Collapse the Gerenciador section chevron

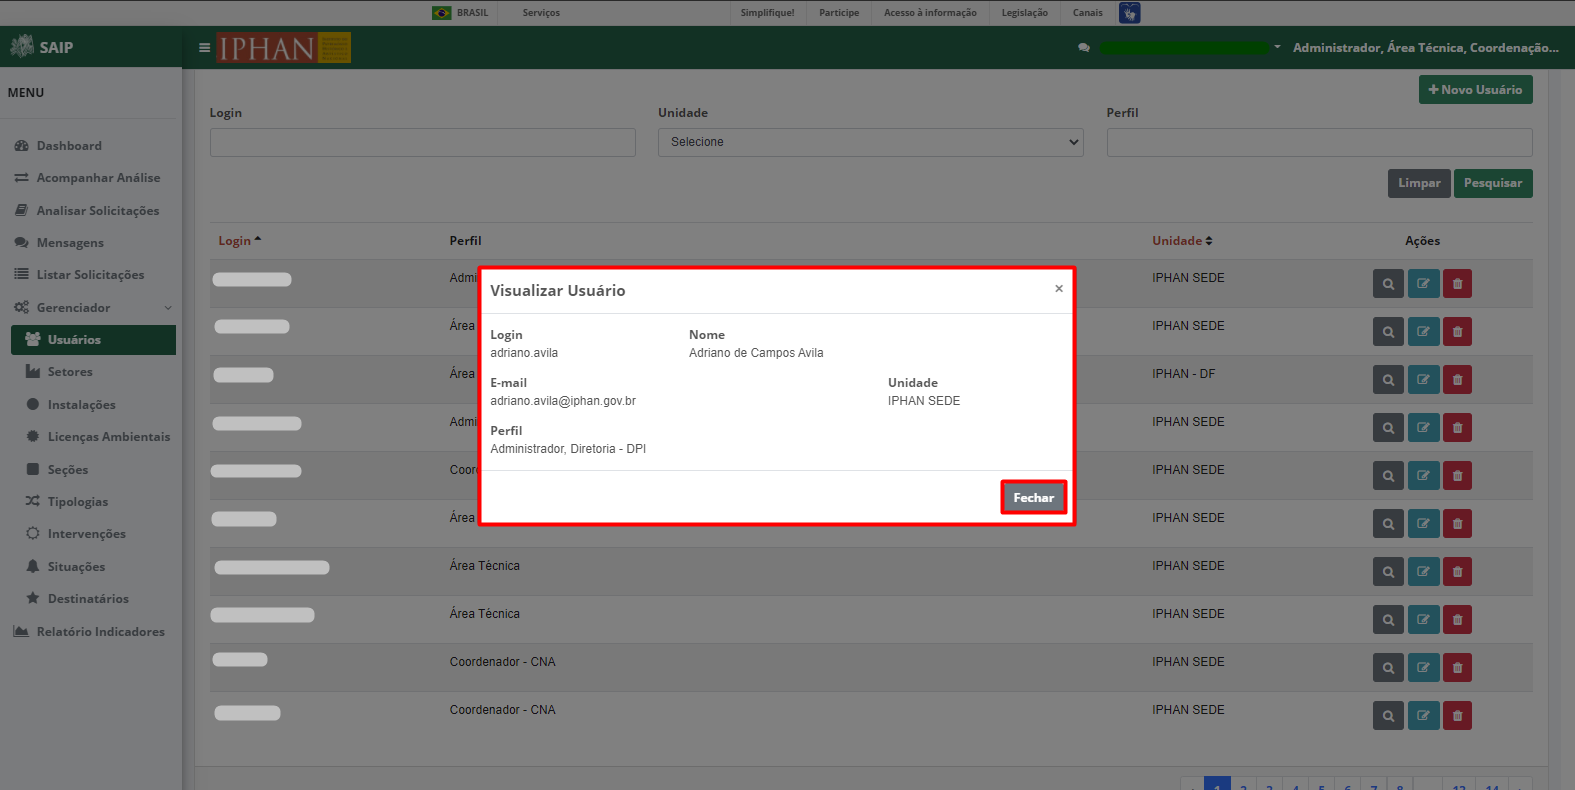(x=168, y=308)
